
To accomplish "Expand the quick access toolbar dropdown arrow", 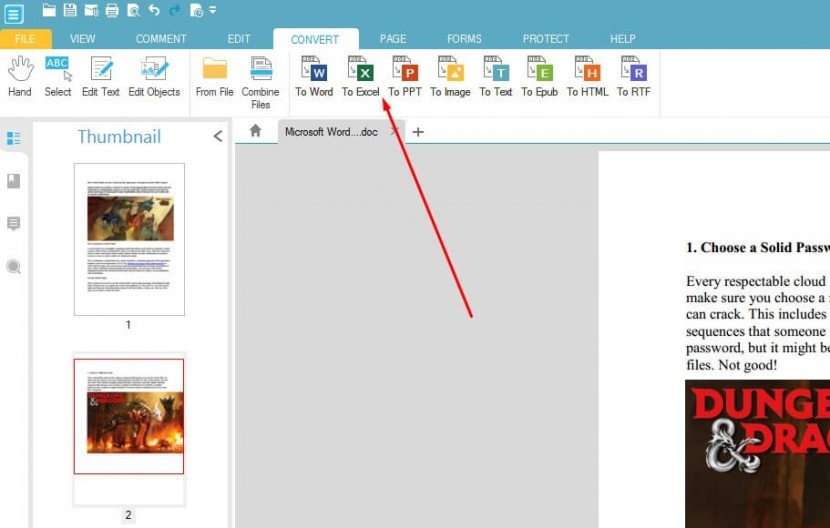I will point(213,10).
